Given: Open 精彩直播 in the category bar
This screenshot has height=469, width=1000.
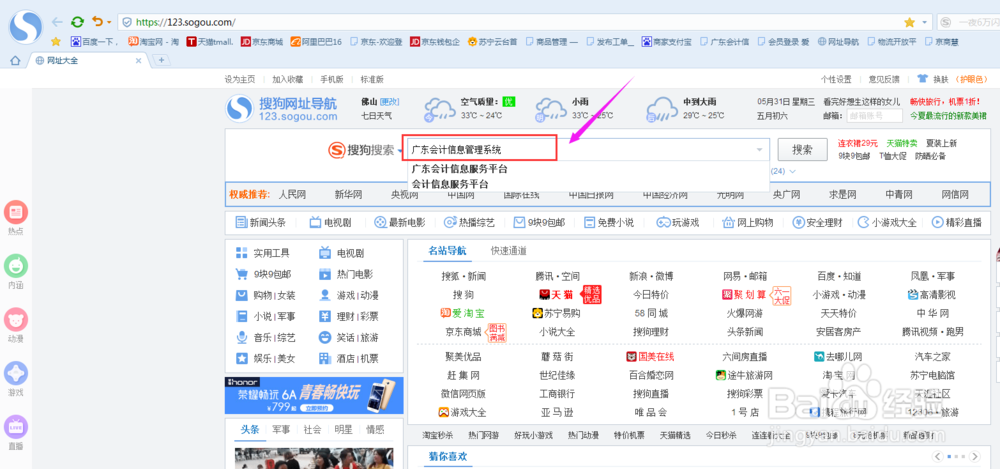Looking at the screenshot, I should pos(957,223).
